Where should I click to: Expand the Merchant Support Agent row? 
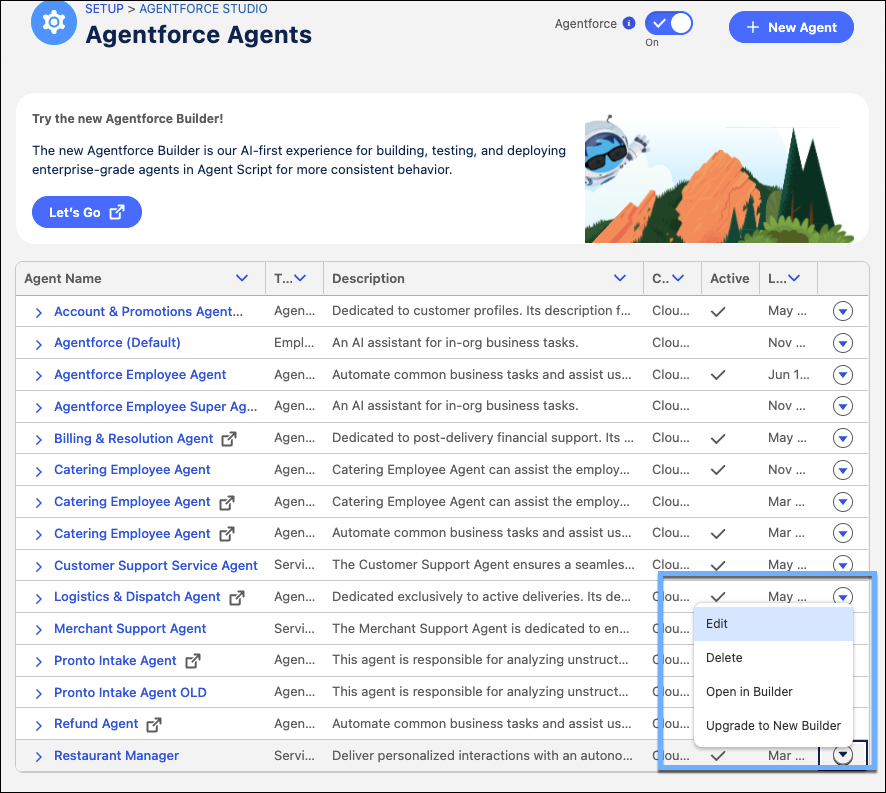click(38, 630)
